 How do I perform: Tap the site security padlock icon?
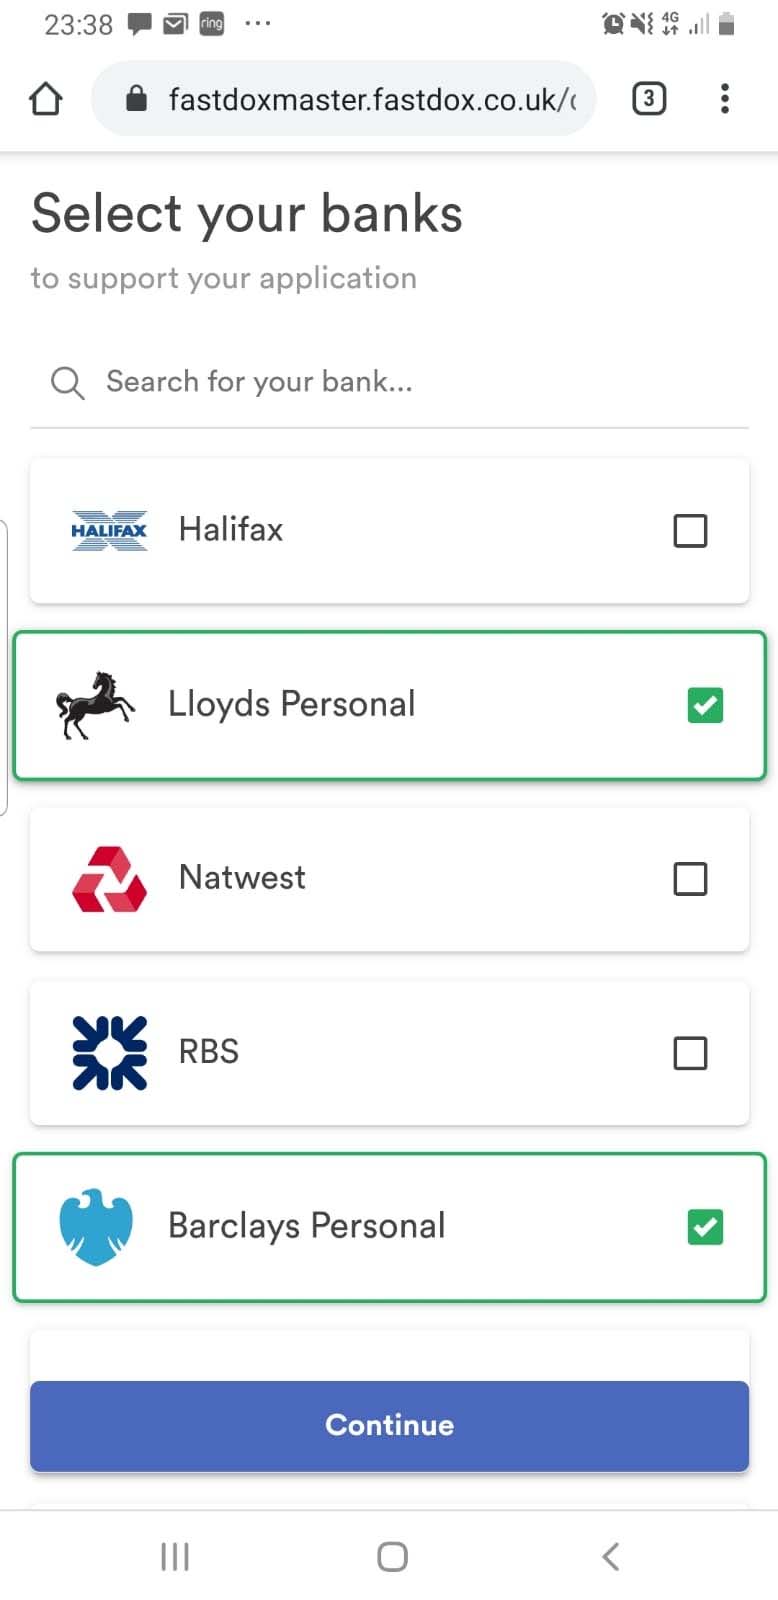137,99
